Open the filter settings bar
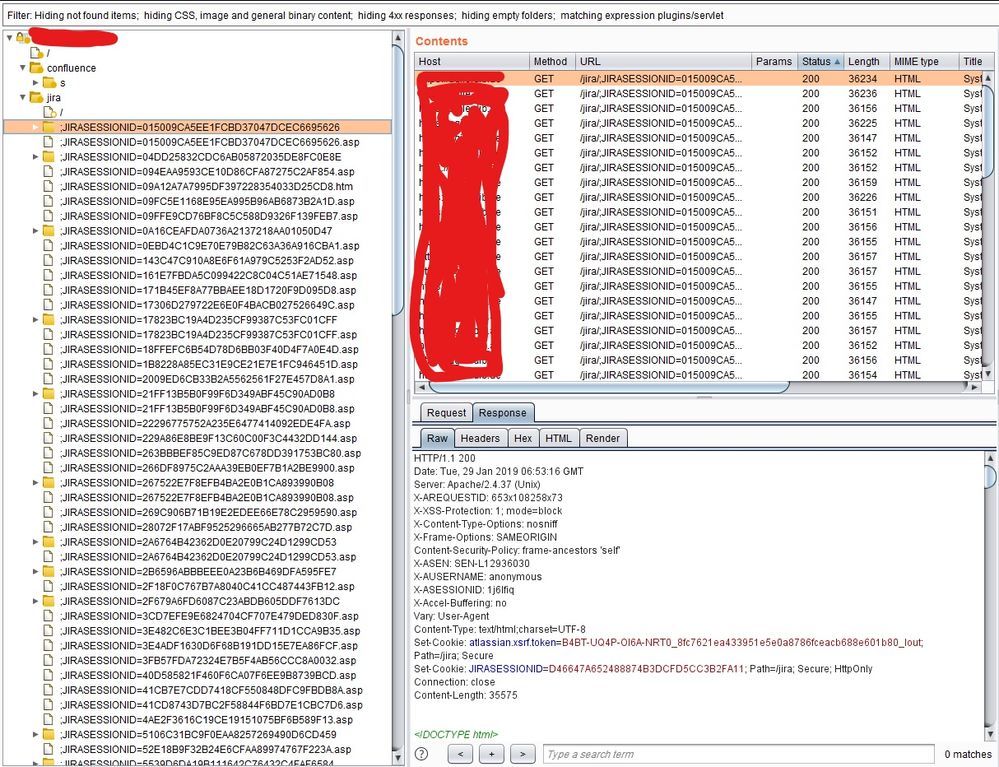The height and width of the screenshot is (767, 999). pyautogui.click(x=500, y=15)
